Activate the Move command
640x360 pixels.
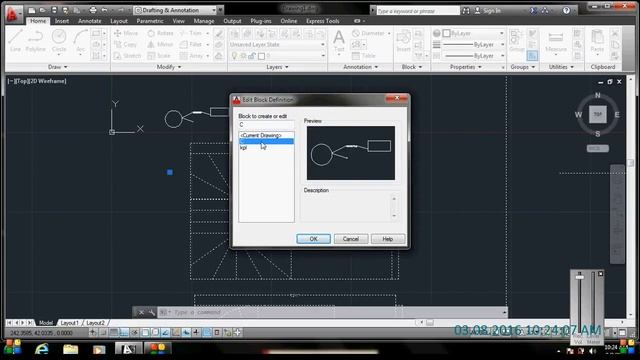[126, 33]
